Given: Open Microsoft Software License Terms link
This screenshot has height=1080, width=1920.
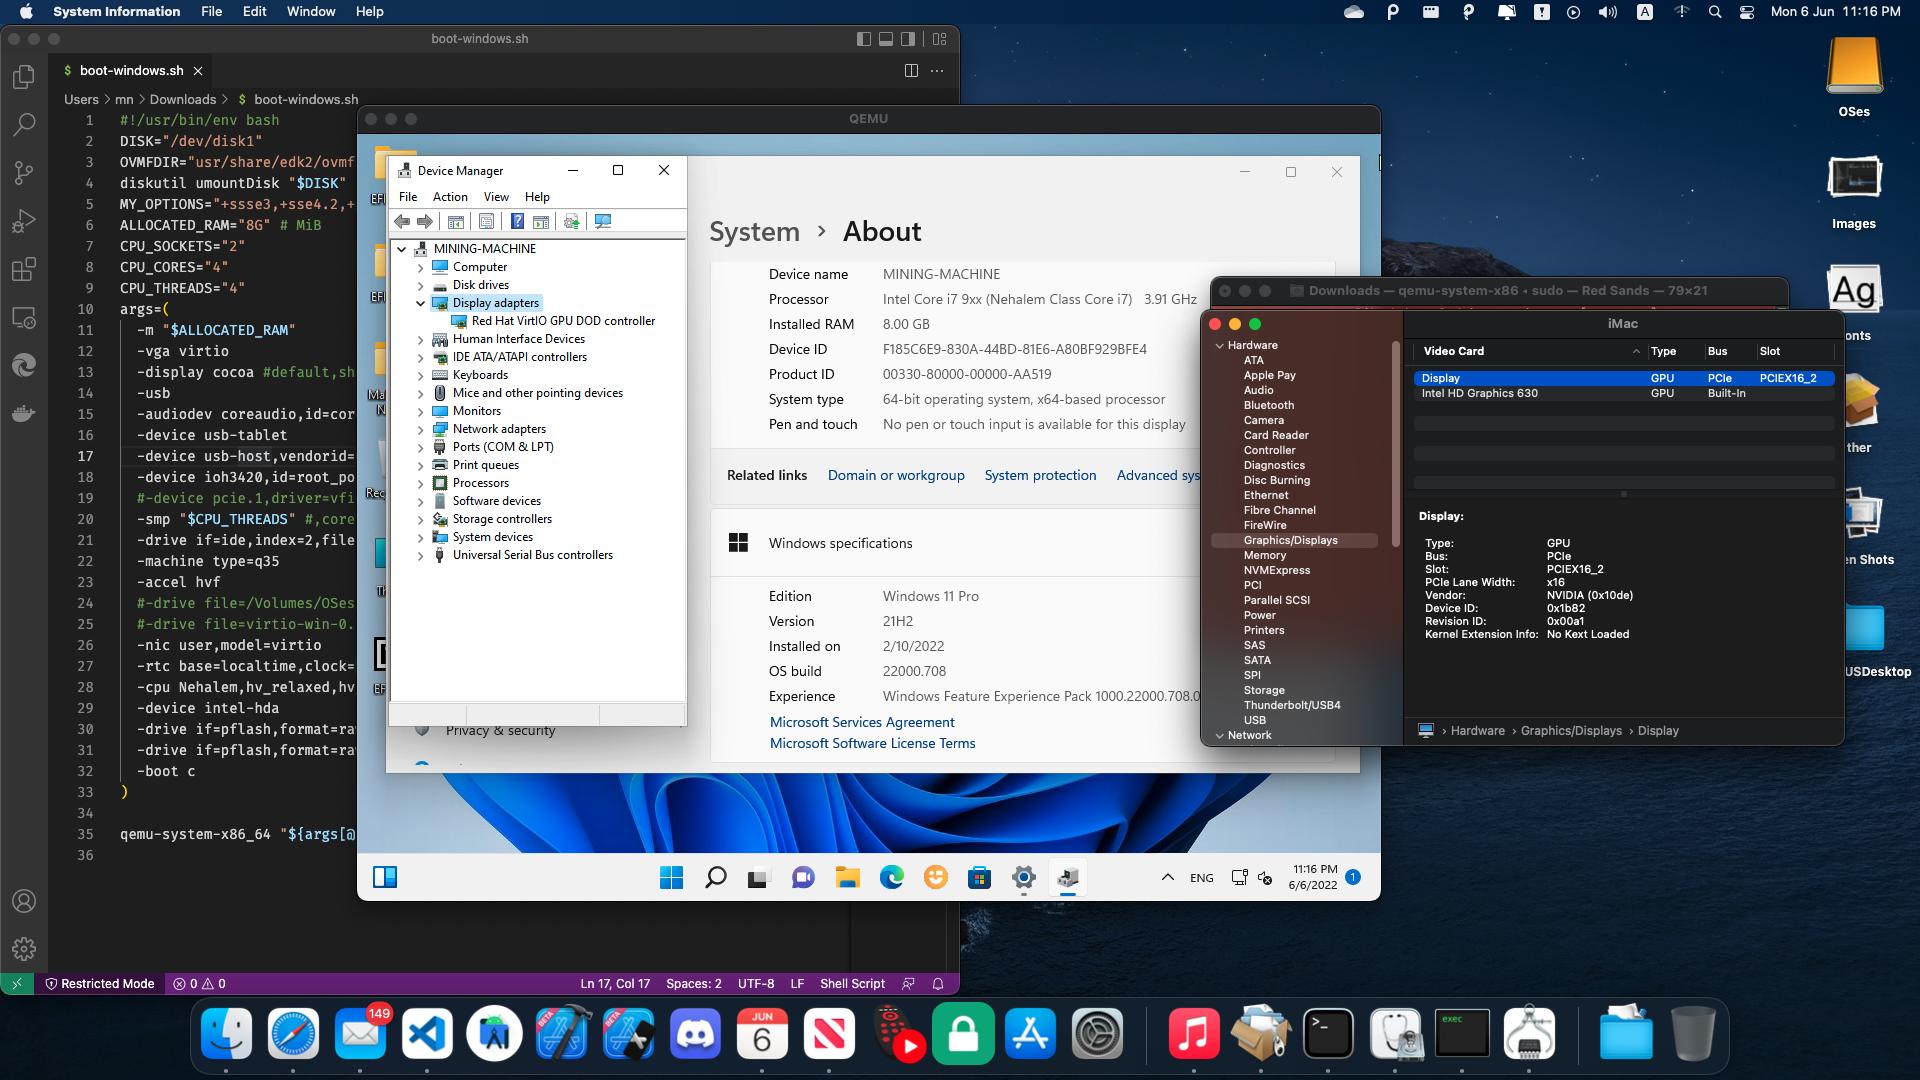Looking at the screenshot, I should 872,743.
